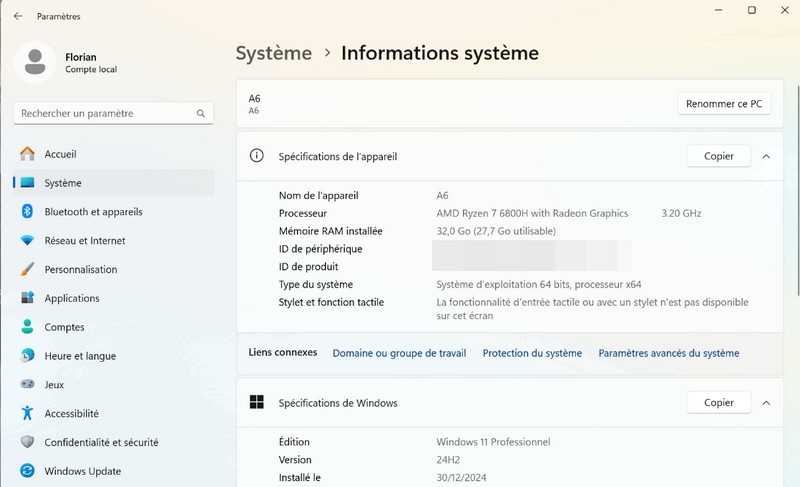Collapse the Spécifications de l'appareil section
Screen dimensions: 800x487
tap(766, 156)
